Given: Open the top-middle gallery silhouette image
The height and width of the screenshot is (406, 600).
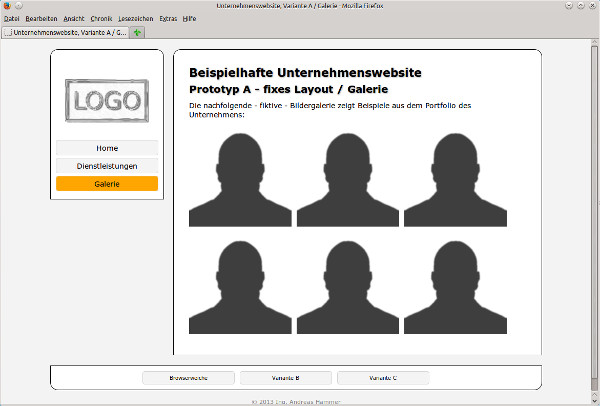Looking at the screenshot, I should pyautogui.click(x=348, y=180).
